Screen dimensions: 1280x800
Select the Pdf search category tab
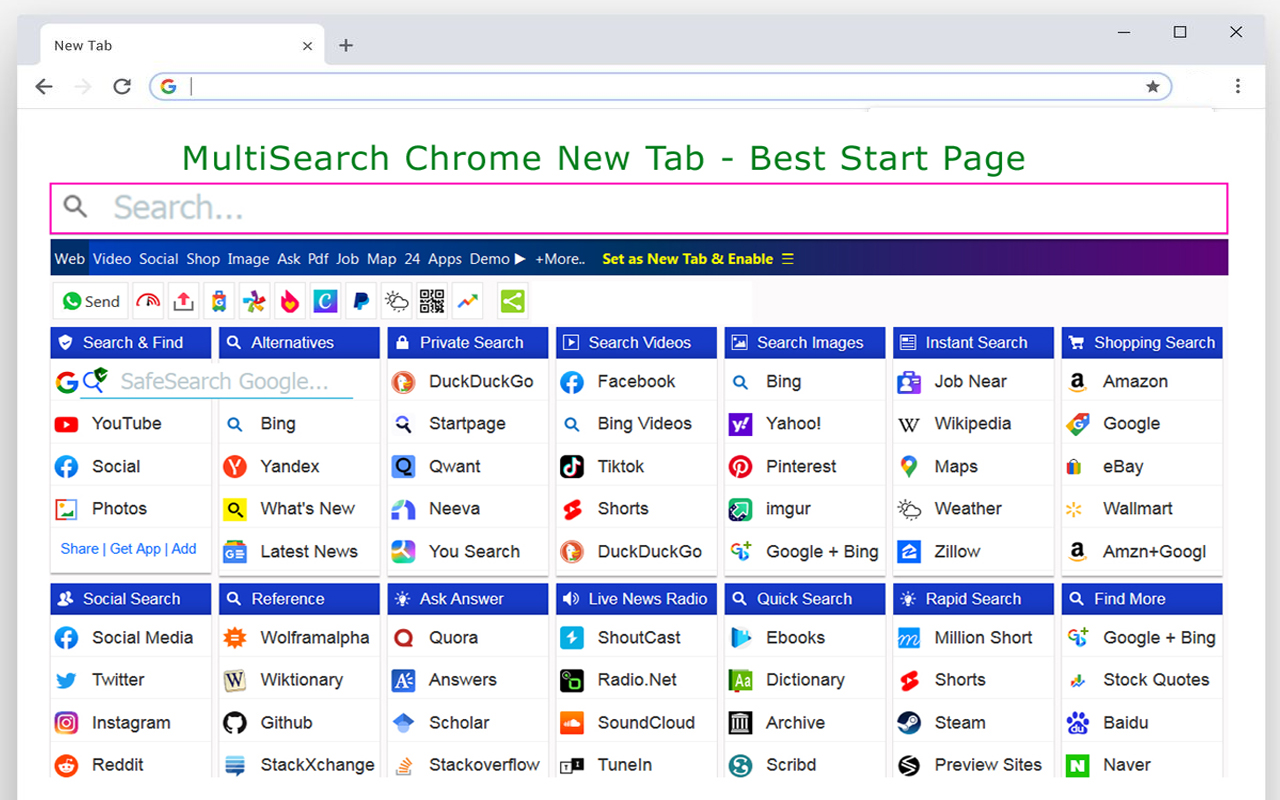(x=318, y=259)
